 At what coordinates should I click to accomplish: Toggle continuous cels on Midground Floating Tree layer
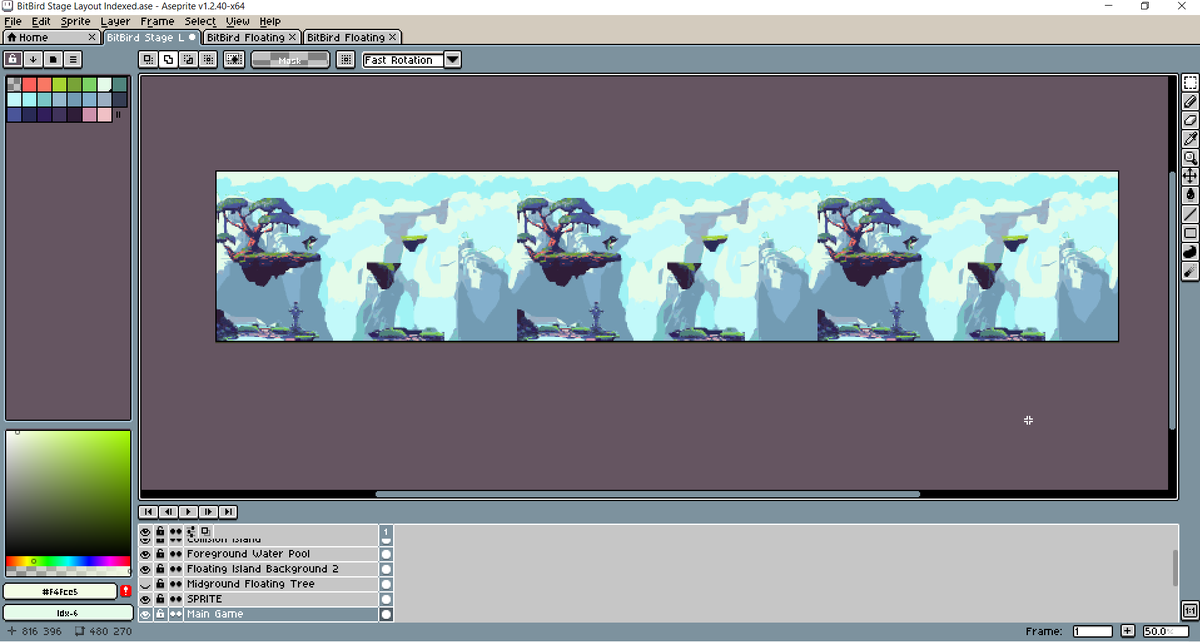click(x=176, y=584)
